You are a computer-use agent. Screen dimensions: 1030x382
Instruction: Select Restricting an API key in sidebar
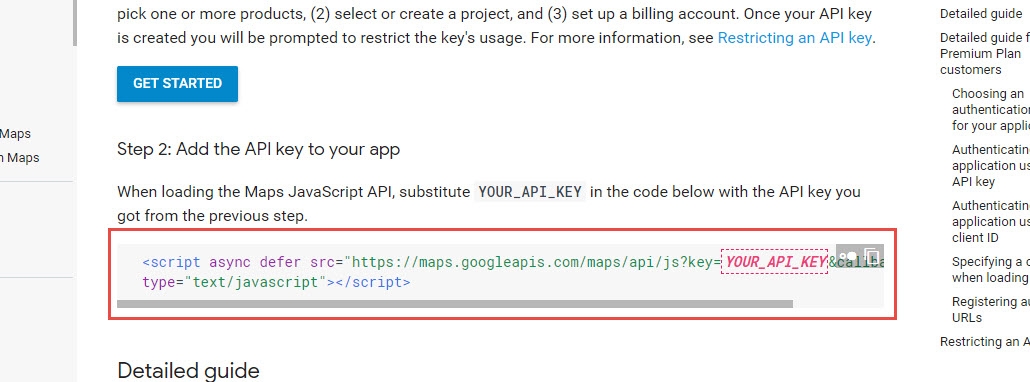point(985,341)
